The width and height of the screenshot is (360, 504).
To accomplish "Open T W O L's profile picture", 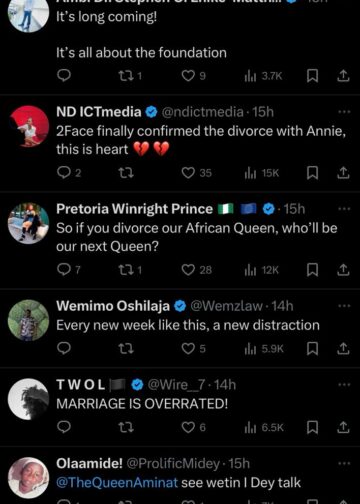I will (28, 399).
